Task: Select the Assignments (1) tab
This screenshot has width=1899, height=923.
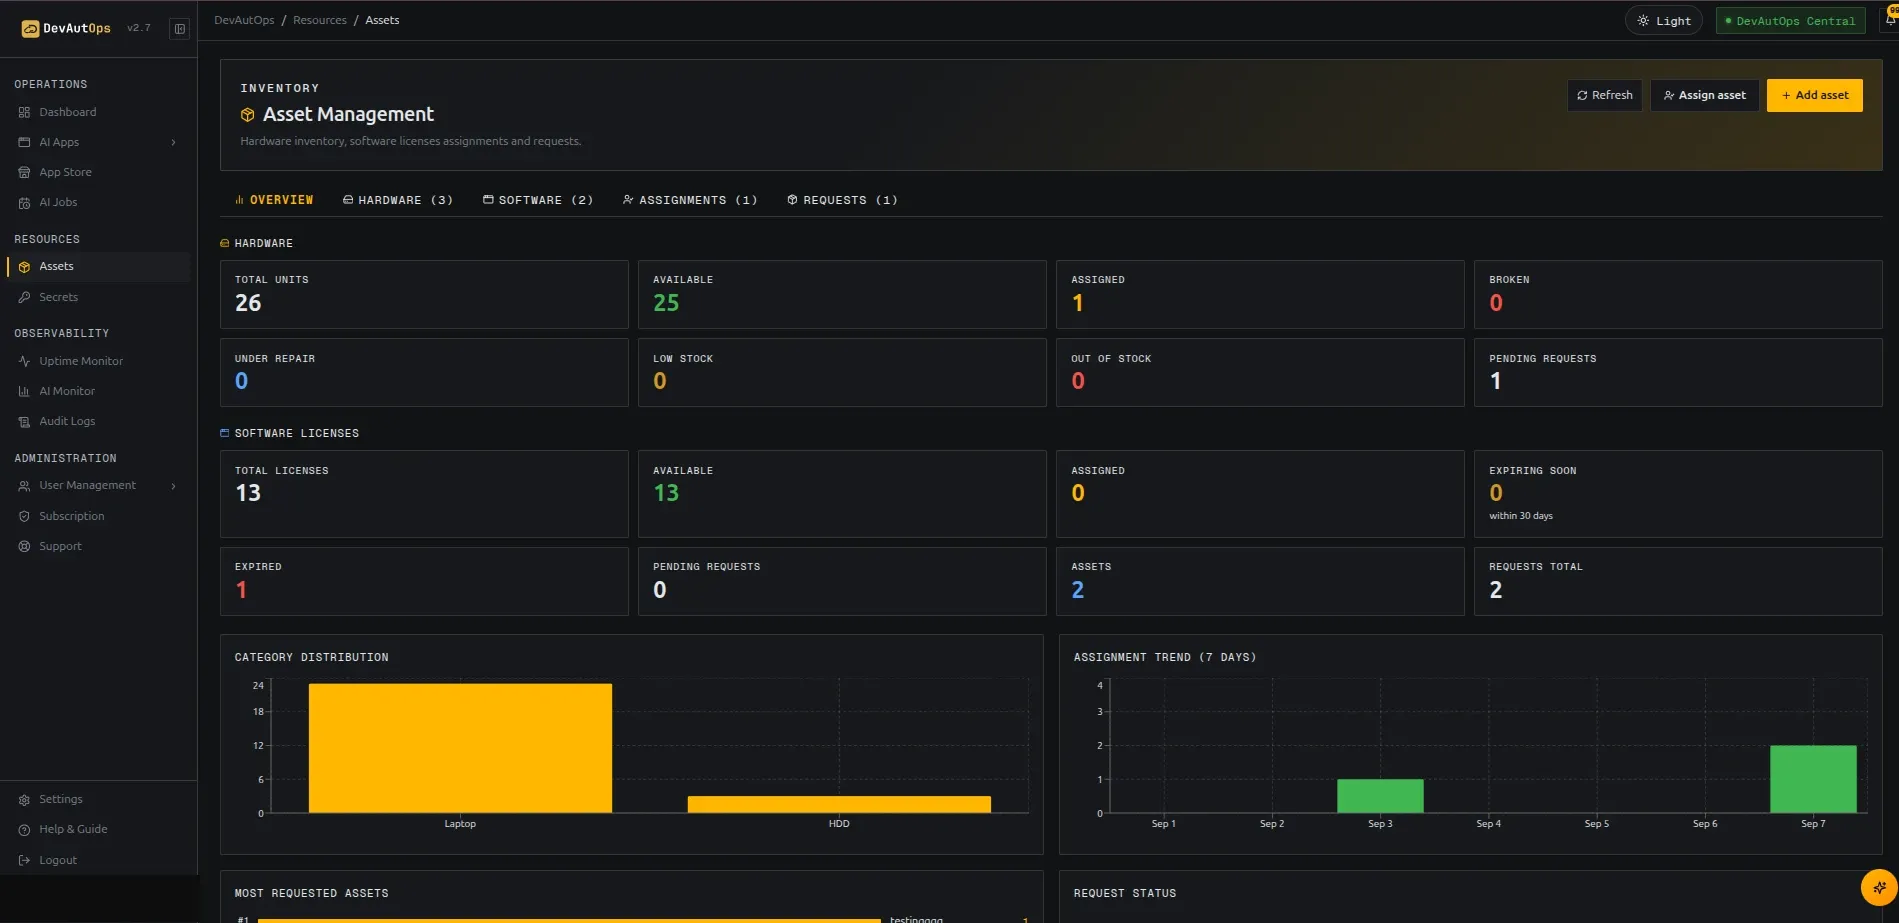Action: point(690,200)
